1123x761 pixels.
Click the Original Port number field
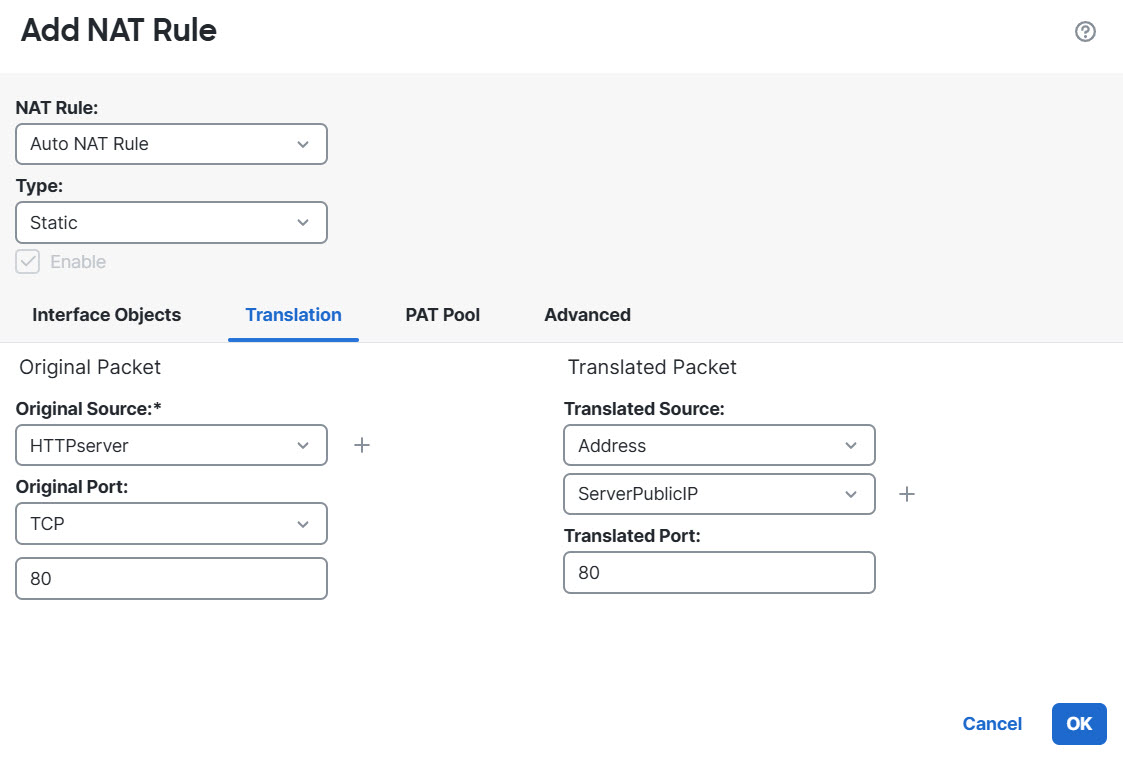pos(171,579)
